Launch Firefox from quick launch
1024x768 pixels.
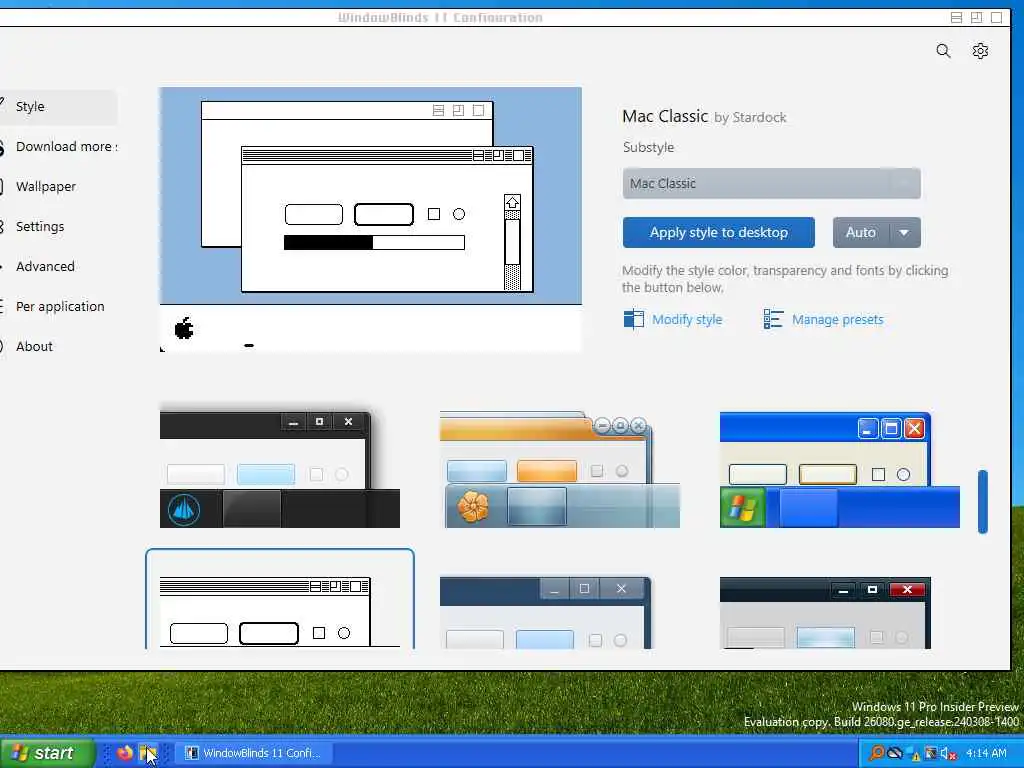coord(124,753)
